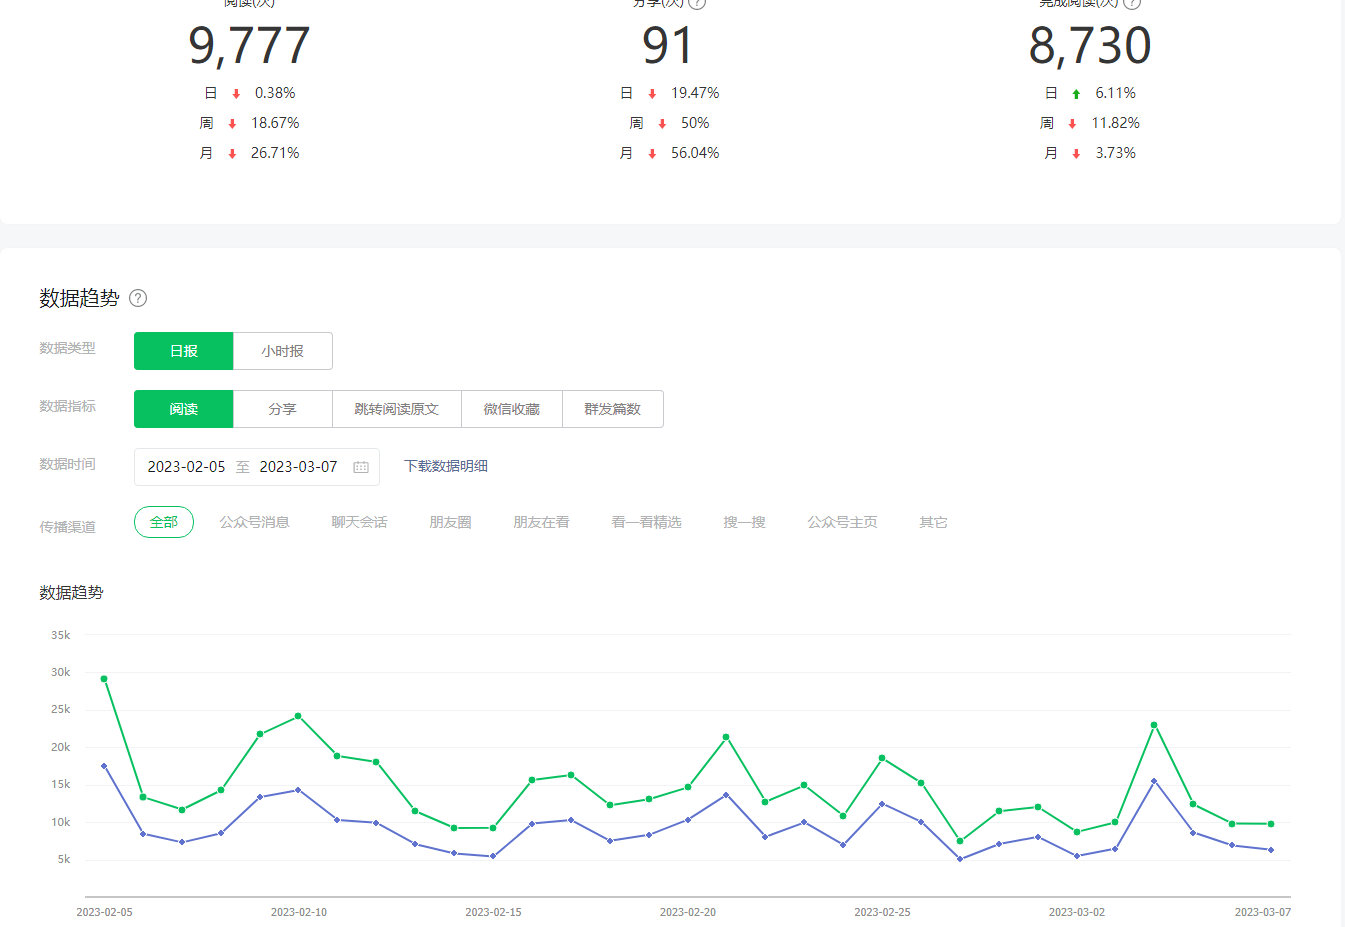Click green line peak point on 2023-02-05

click(x=104, y=679)
